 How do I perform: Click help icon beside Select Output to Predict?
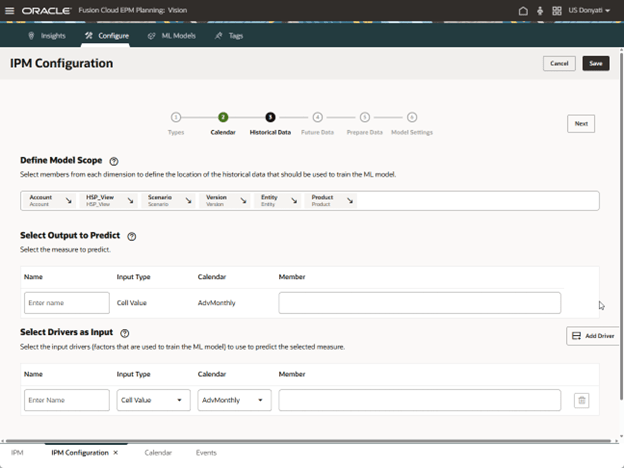(132, 237)
